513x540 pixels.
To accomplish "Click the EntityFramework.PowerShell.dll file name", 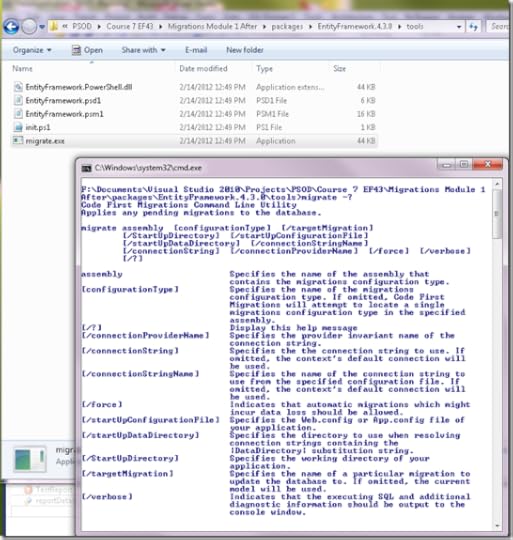I will 79,87.
